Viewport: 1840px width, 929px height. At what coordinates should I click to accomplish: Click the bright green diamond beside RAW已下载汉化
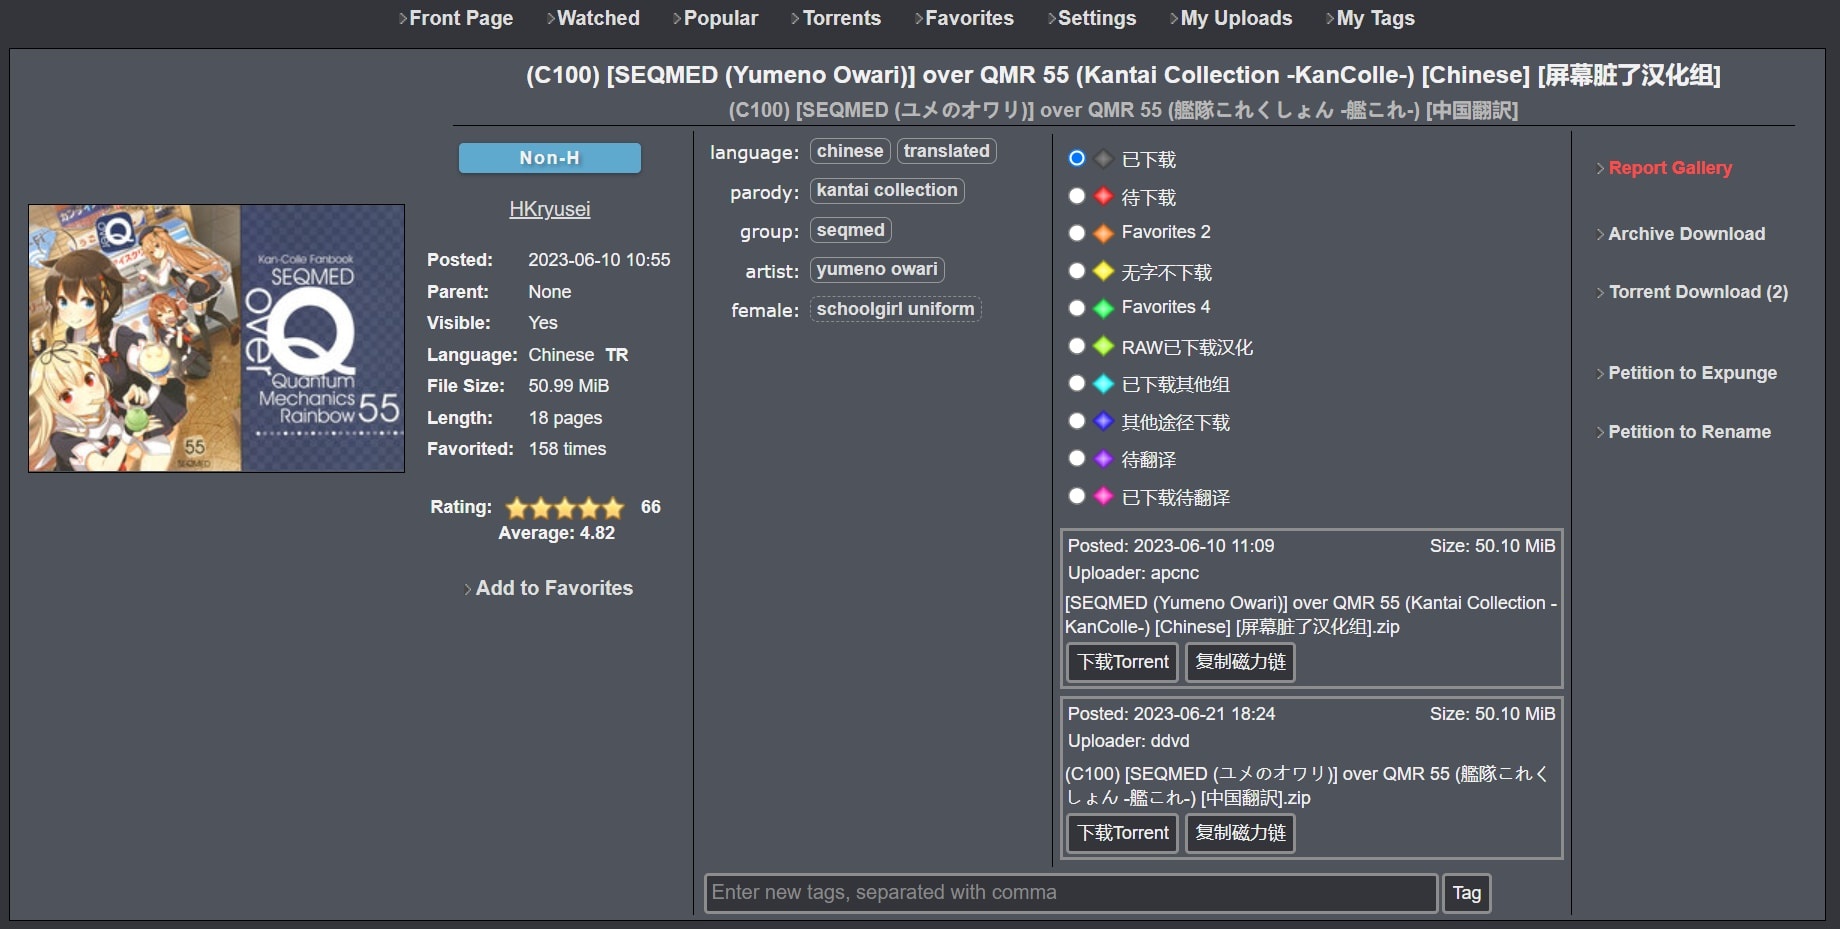pyautogui.click(x=1103, y=346)
